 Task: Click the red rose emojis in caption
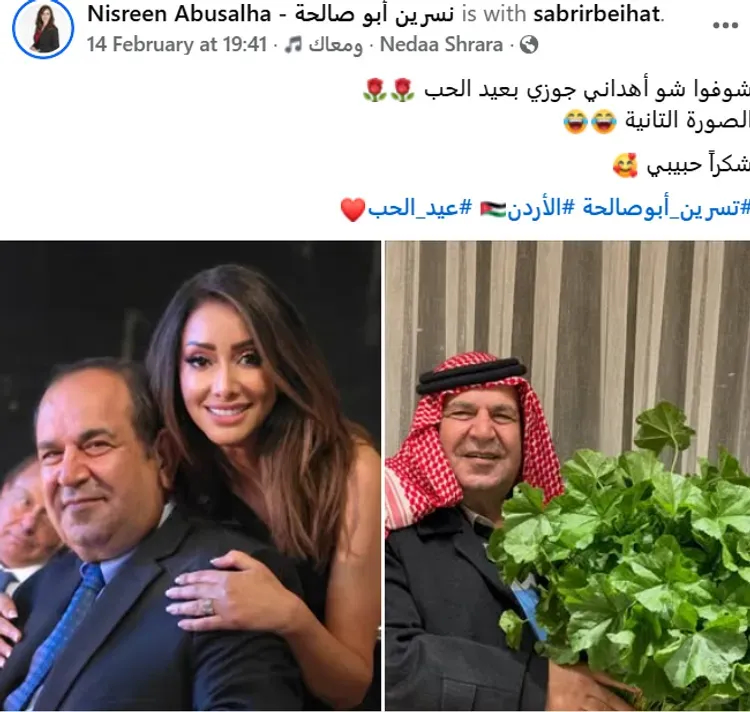(388, 90)
